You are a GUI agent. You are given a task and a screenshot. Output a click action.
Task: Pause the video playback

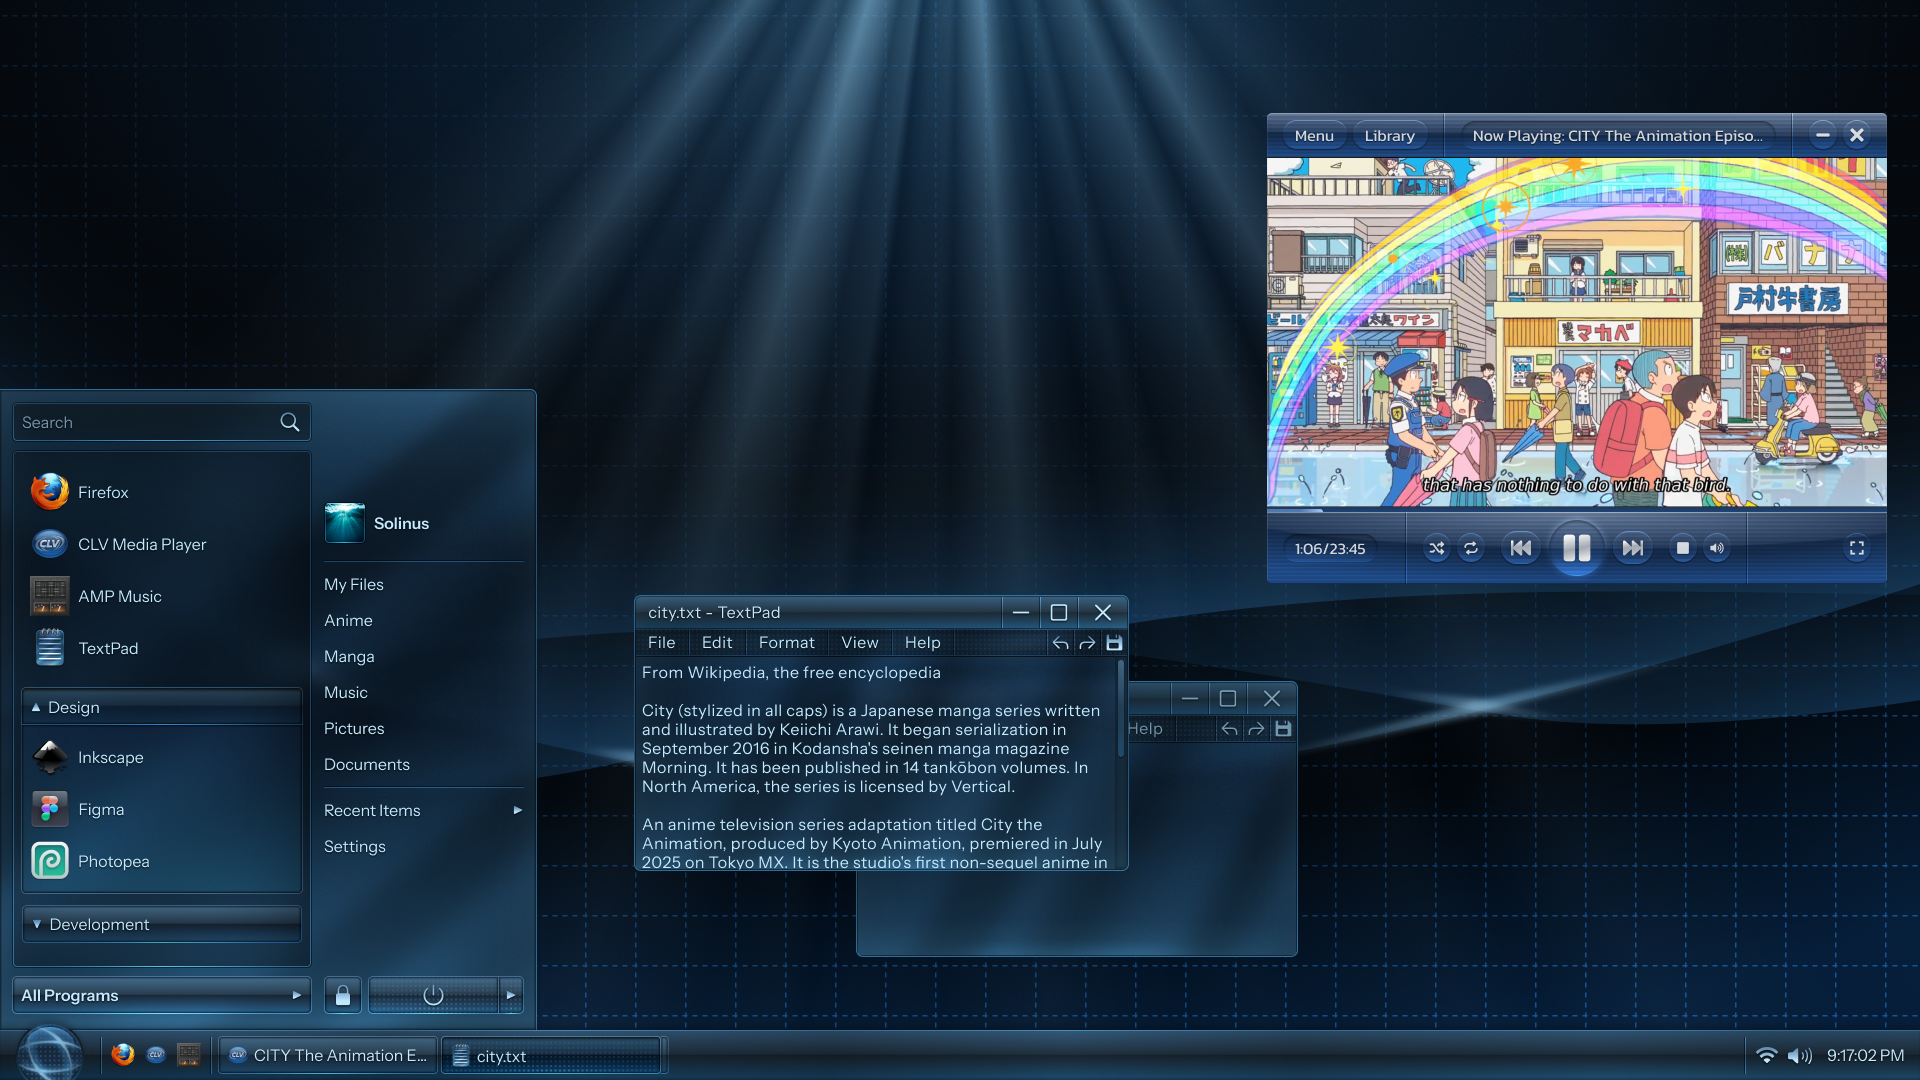tap(1576, 548)
